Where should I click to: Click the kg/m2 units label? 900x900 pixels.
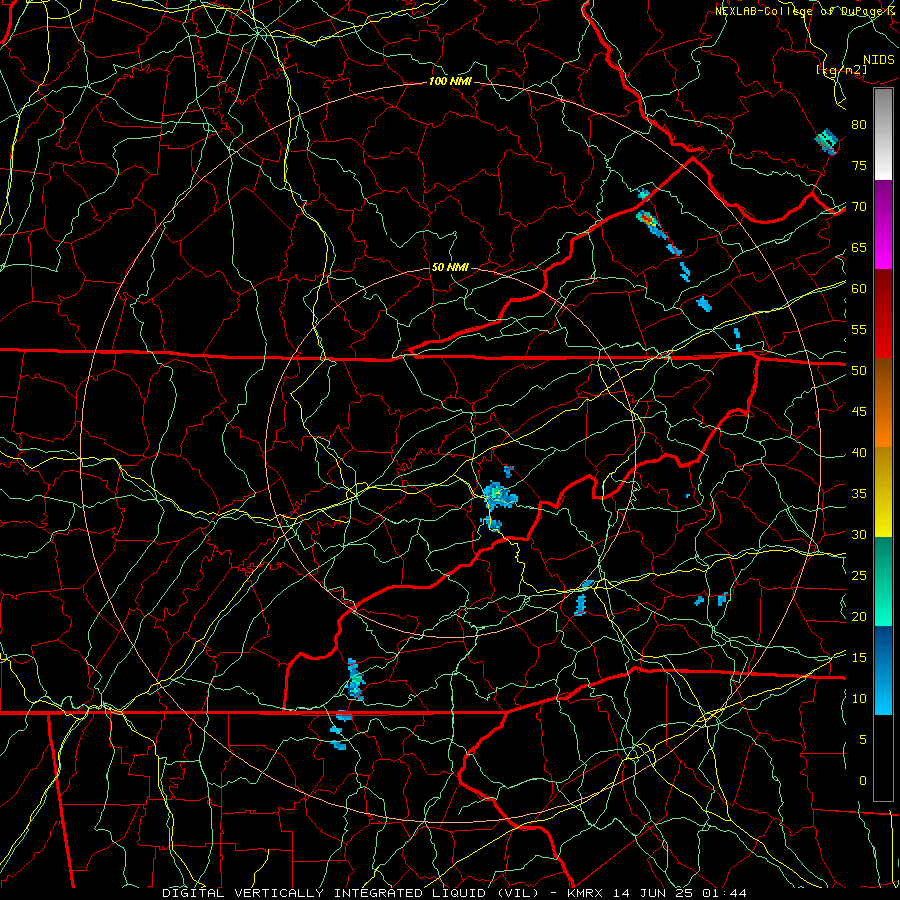(842, 70)
